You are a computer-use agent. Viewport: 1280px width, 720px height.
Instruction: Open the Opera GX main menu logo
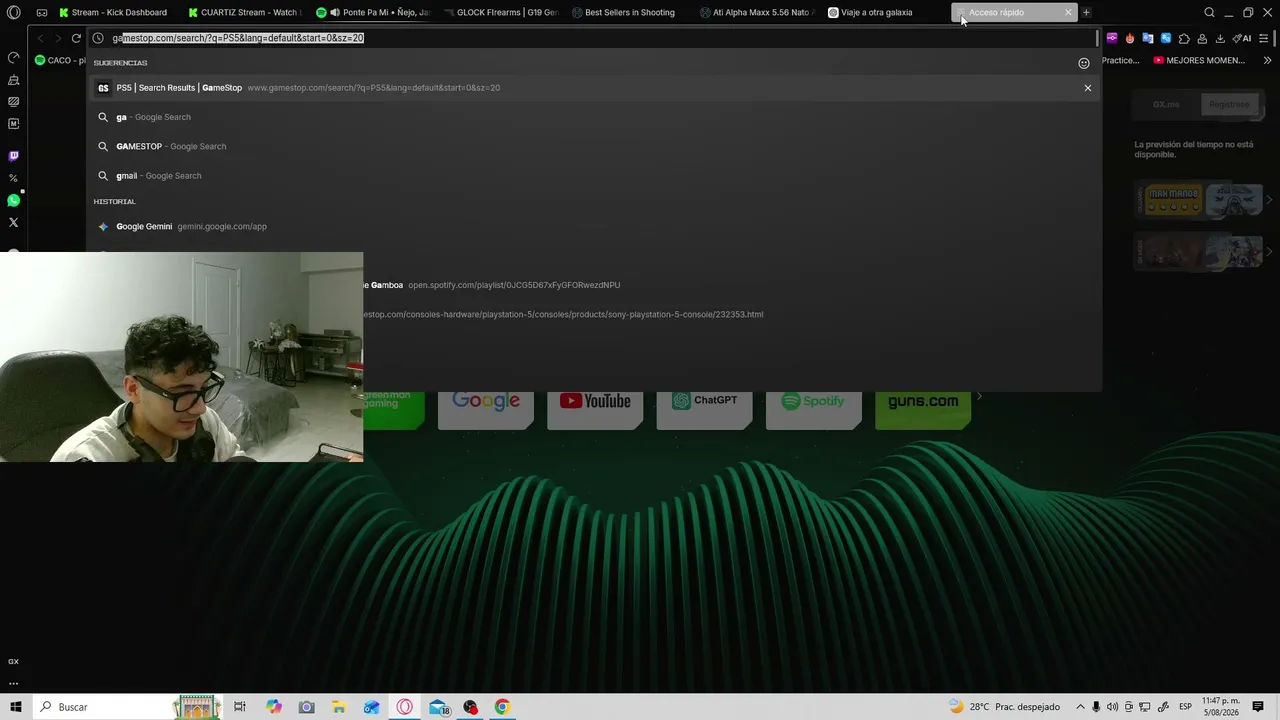point(14,13)
